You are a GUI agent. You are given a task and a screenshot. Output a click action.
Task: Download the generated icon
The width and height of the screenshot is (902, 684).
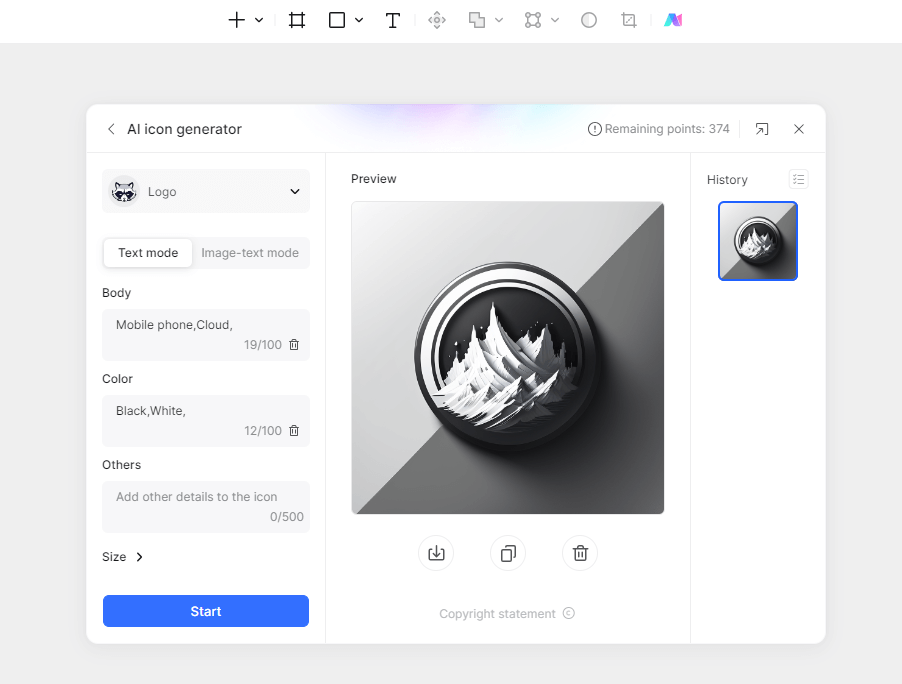pyautogui.click(x=436, y=553)
